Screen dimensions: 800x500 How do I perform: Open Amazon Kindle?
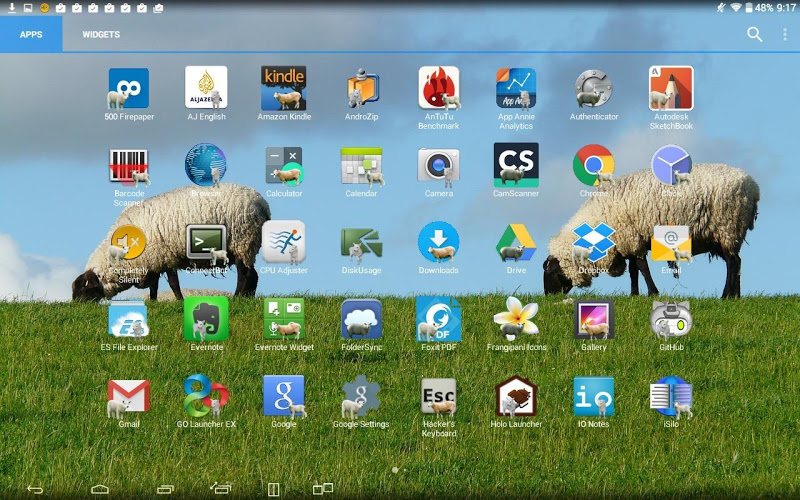(x=284, y=88)
